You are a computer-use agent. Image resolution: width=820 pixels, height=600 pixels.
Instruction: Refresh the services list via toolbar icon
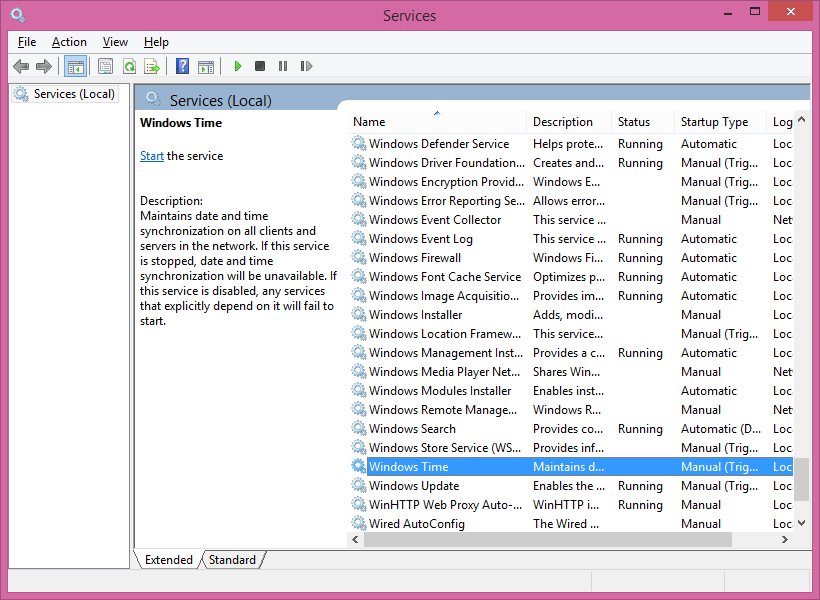pos(131,66)
